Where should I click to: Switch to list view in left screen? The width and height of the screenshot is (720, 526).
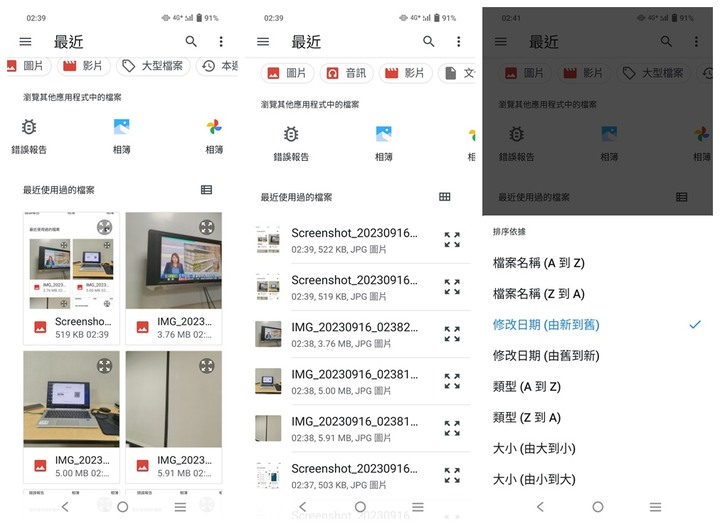point(206,190)
